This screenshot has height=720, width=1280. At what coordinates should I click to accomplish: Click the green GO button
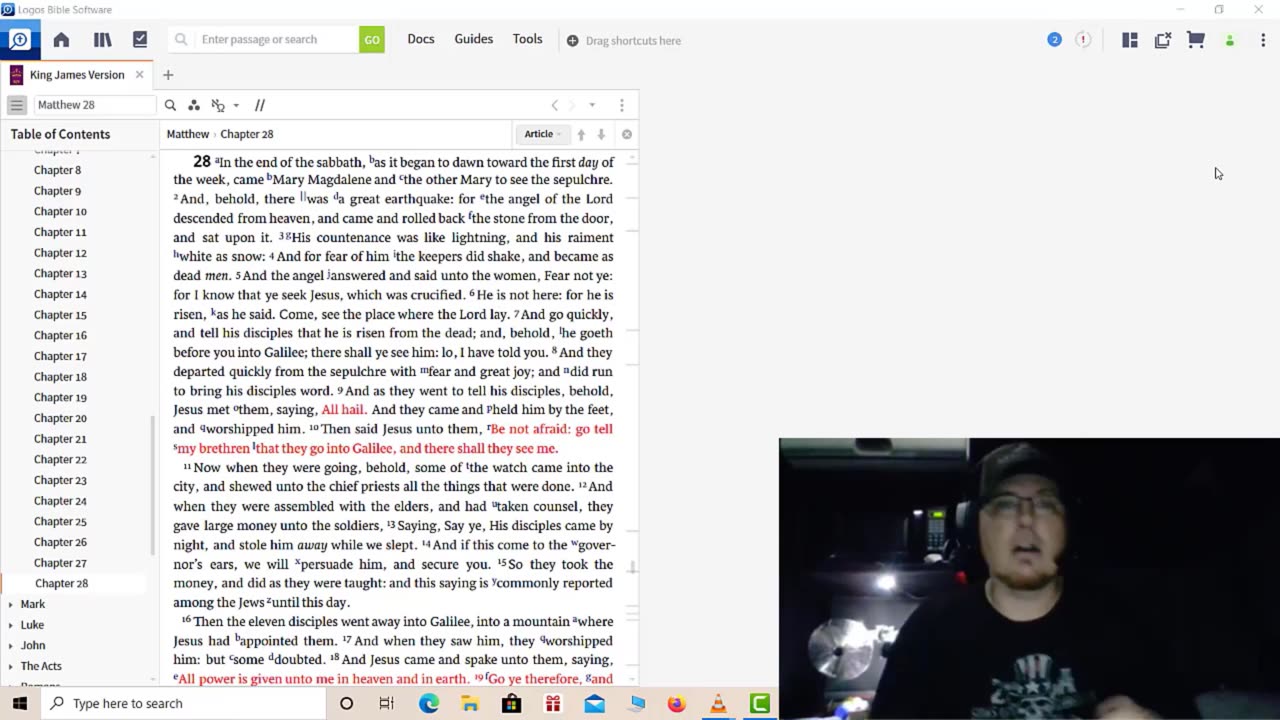[372, 40]
